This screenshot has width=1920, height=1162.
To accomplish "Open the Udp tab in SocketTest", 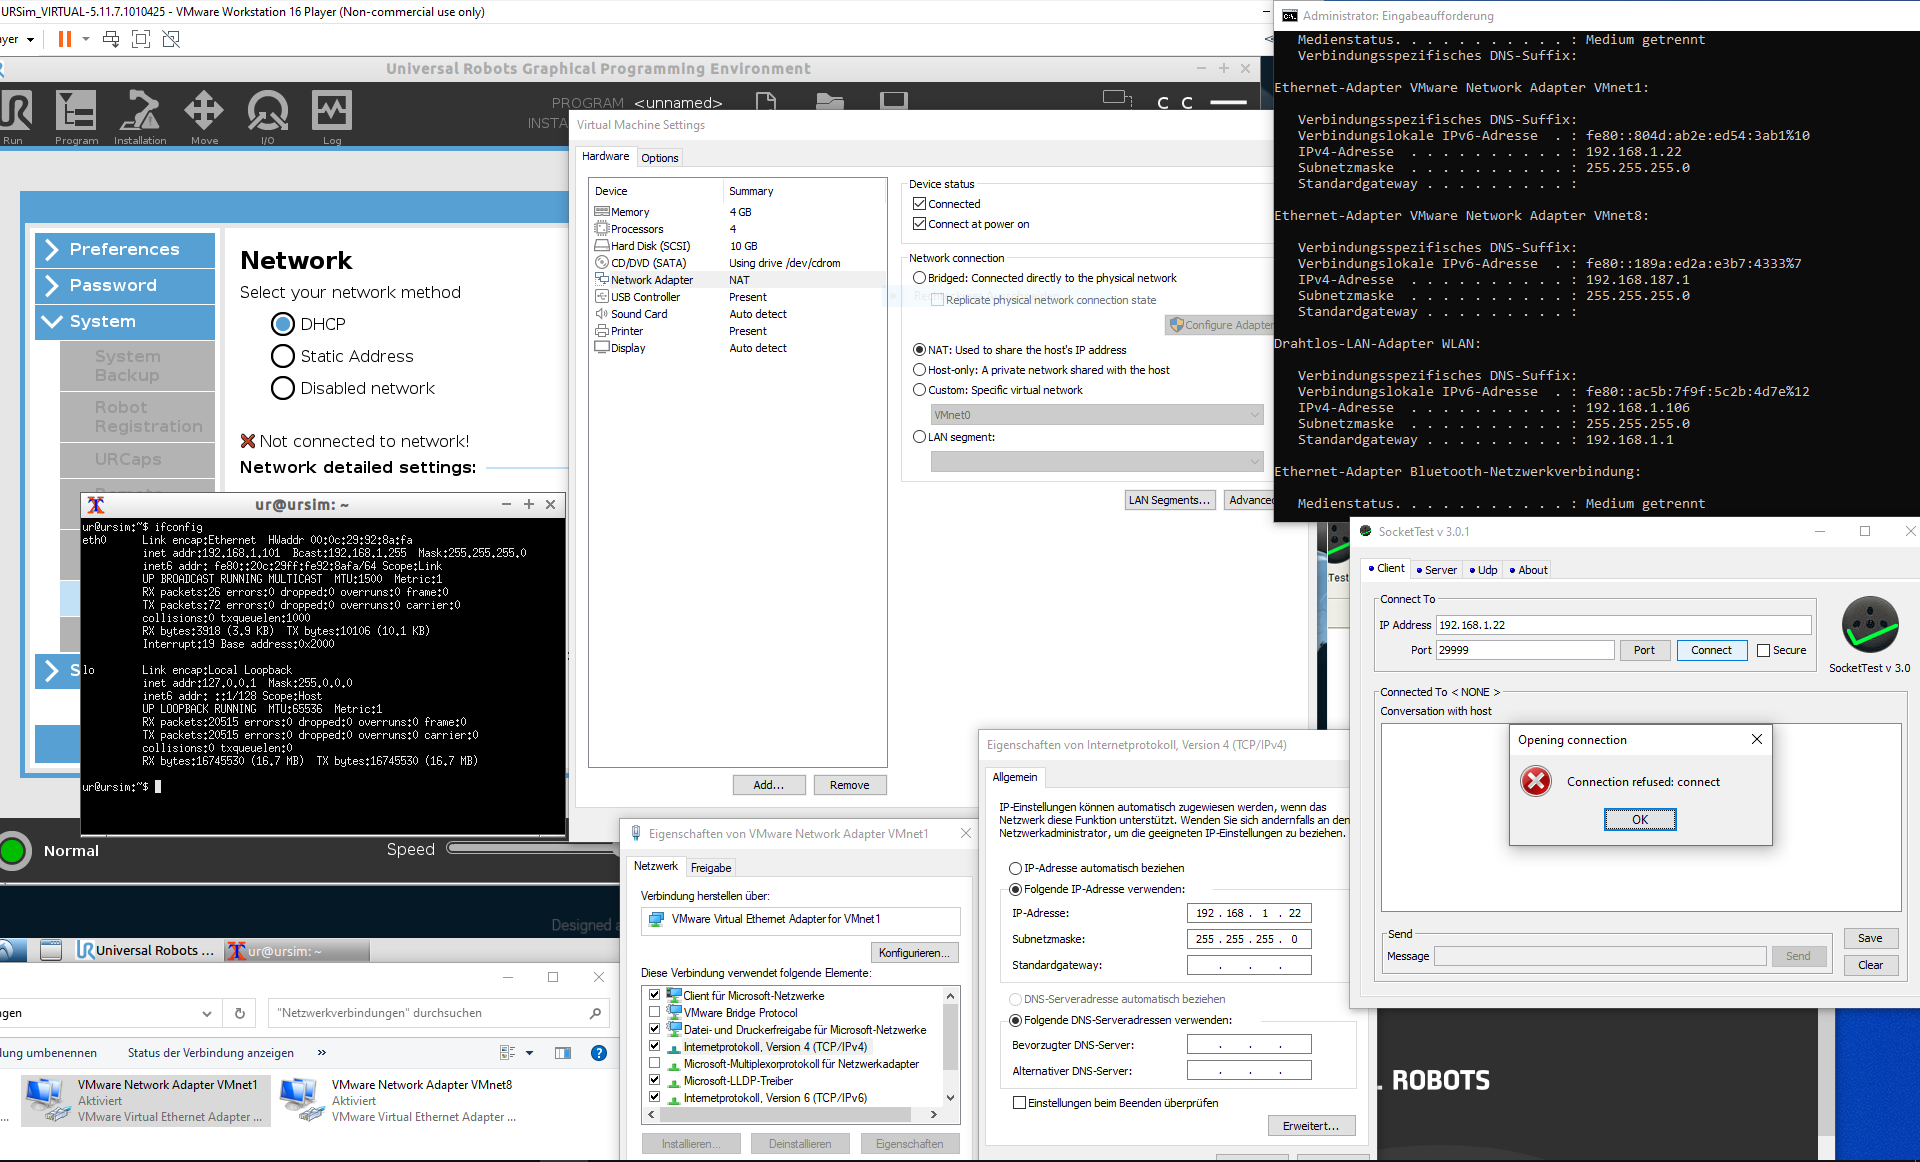I will [x=1483, y=570].
